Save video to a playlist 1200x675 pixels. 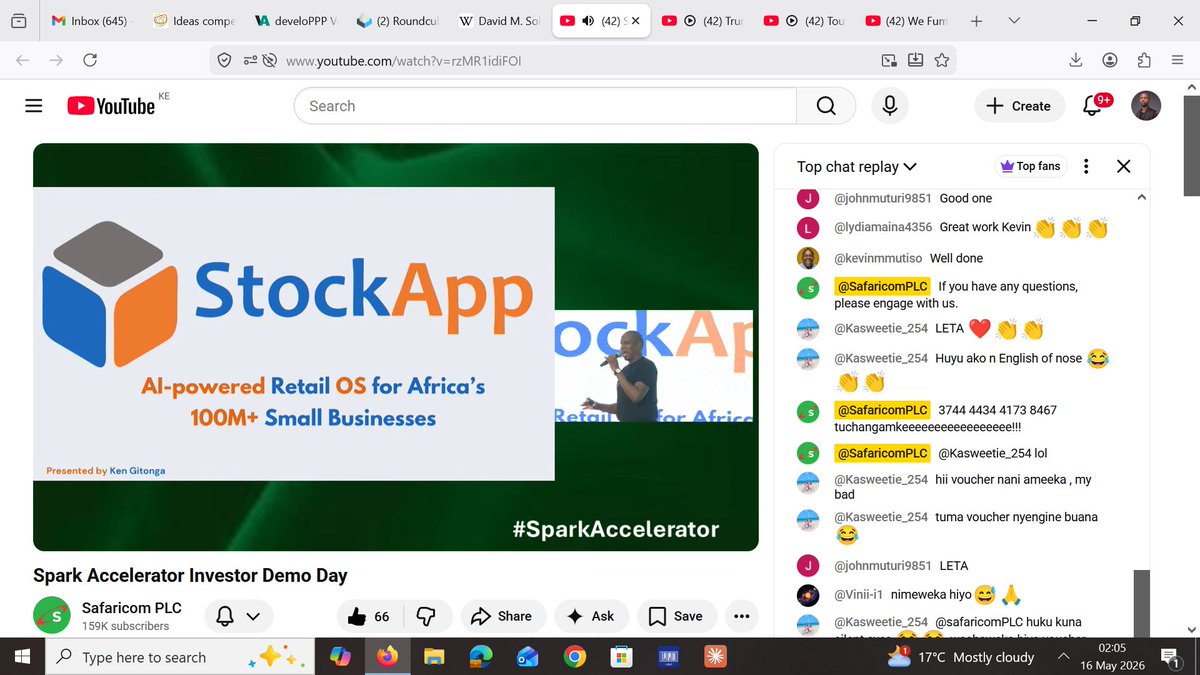click(x=676, y=616)
